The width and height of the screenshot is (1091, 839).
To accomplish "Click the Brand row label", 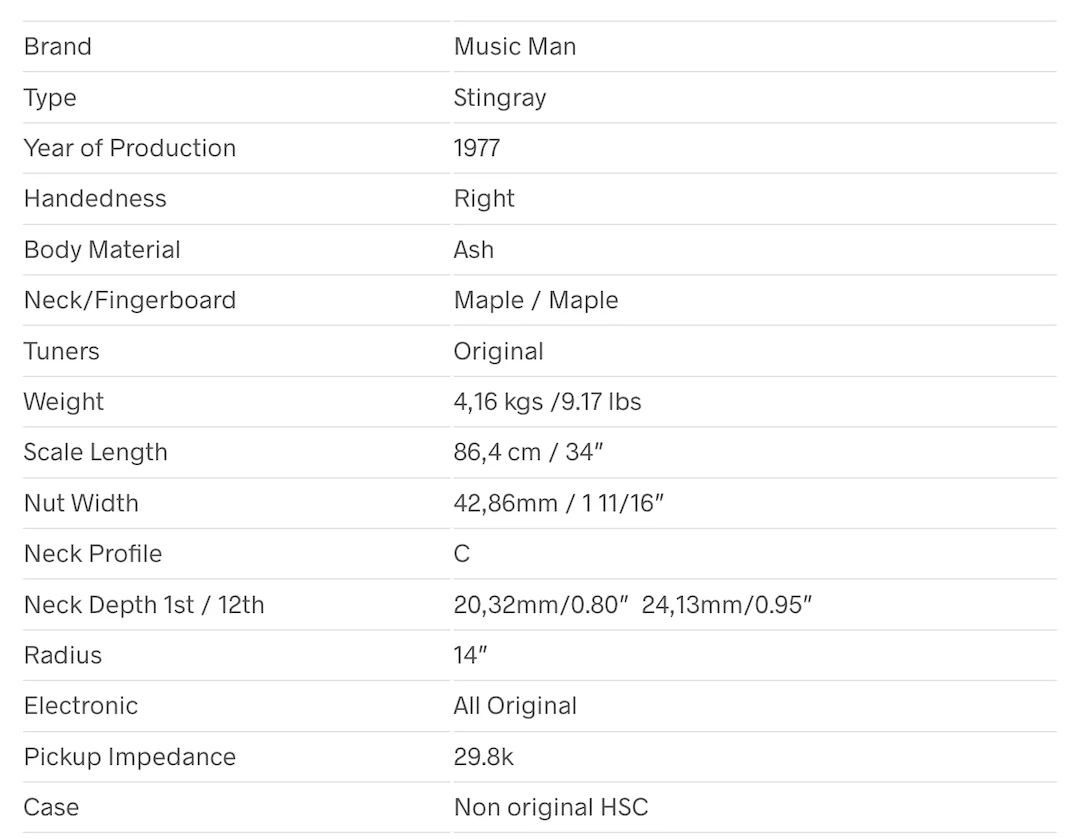I will coord(58,47).
